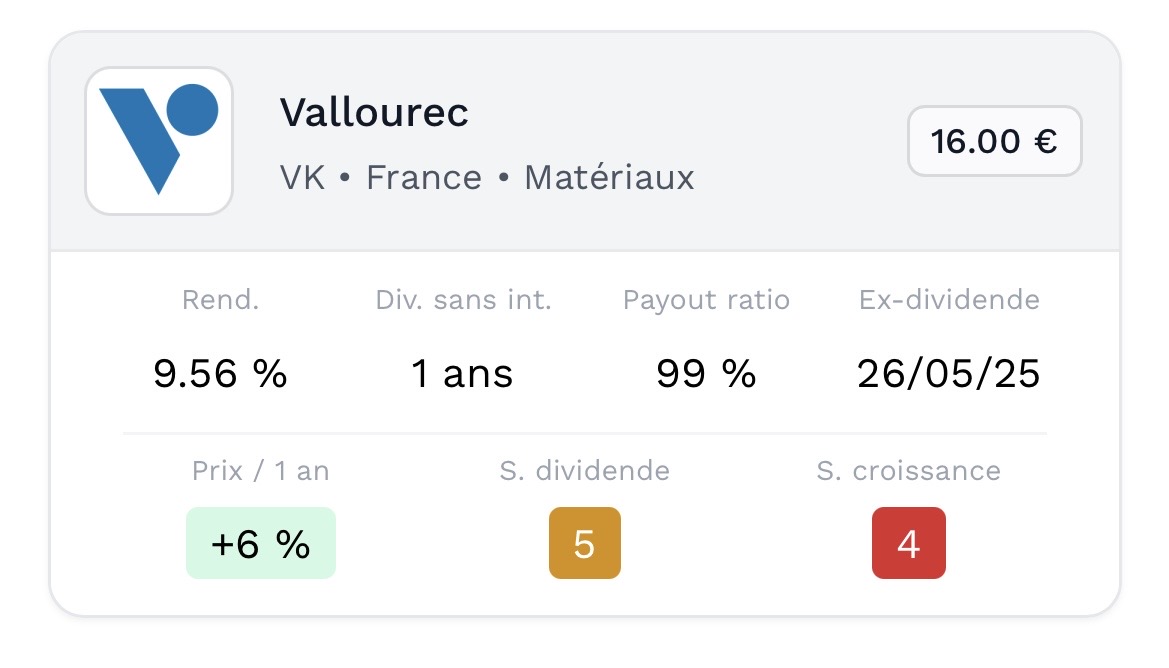Image resolution: width=1169 pixels, height=668 pixels.
Task: Click the Rend. column label
Action: [220, 300]
